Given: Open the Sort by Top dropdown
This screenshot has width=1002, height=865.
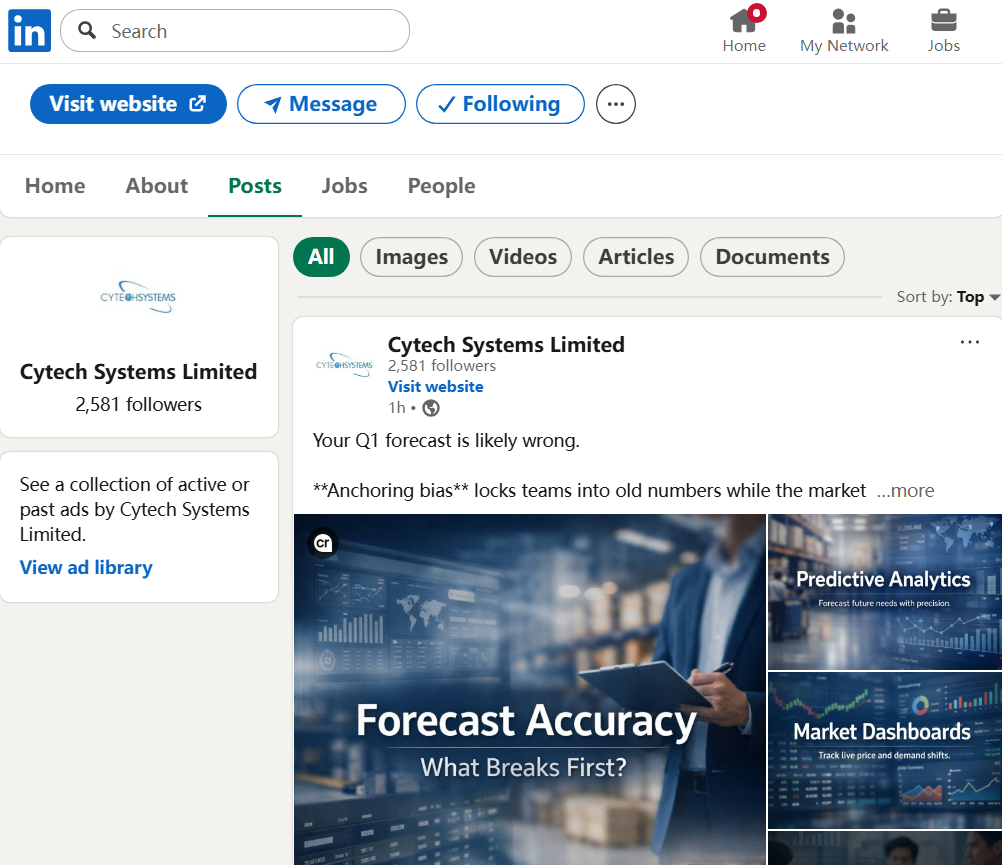Looking at the screenshot, I should click(x=948, y=297).
